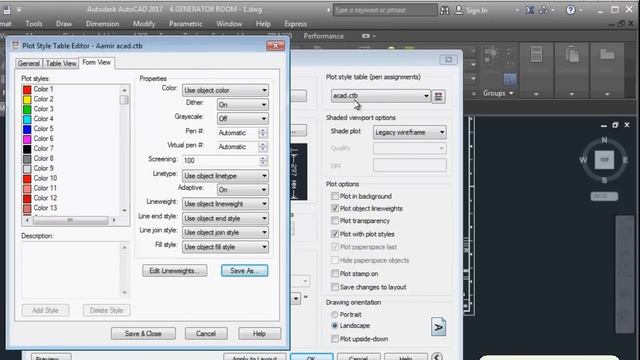
Task: Select the Color 2 yellow swatch
Action: [x=27, y=99]
